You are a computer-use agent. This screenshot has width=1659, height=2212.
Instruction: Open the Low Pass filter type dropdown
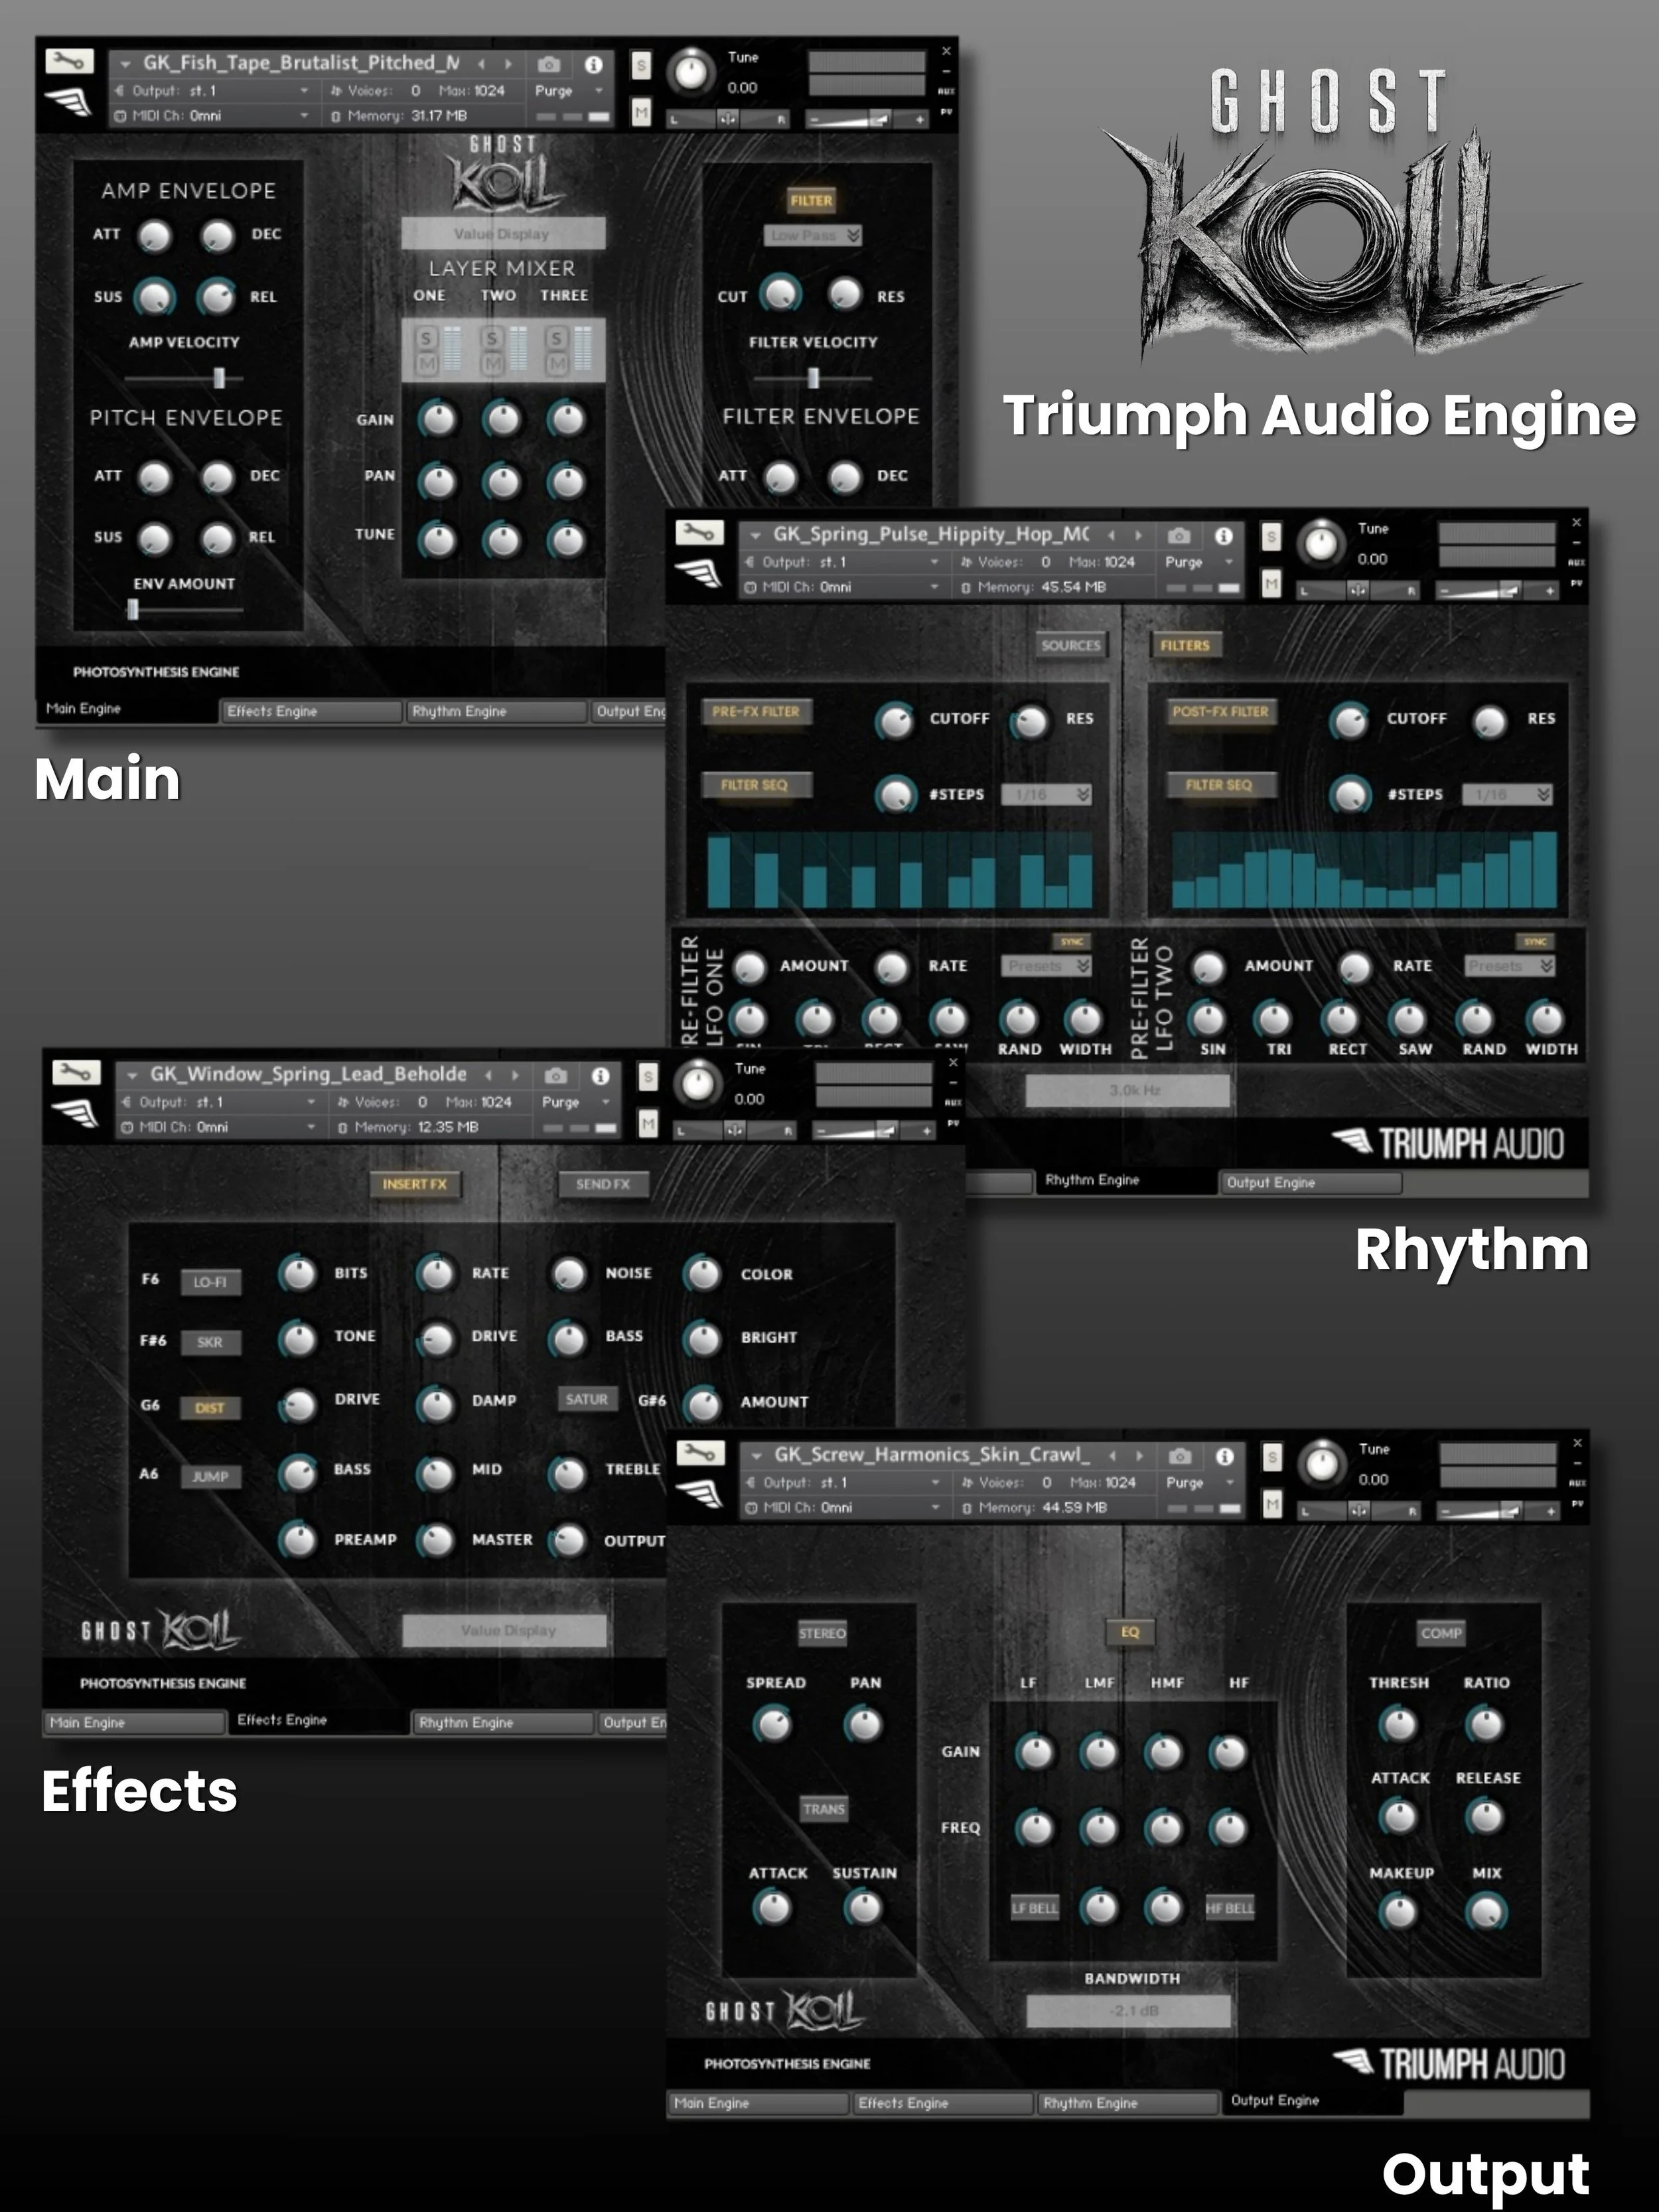click(x=813, y=235)
